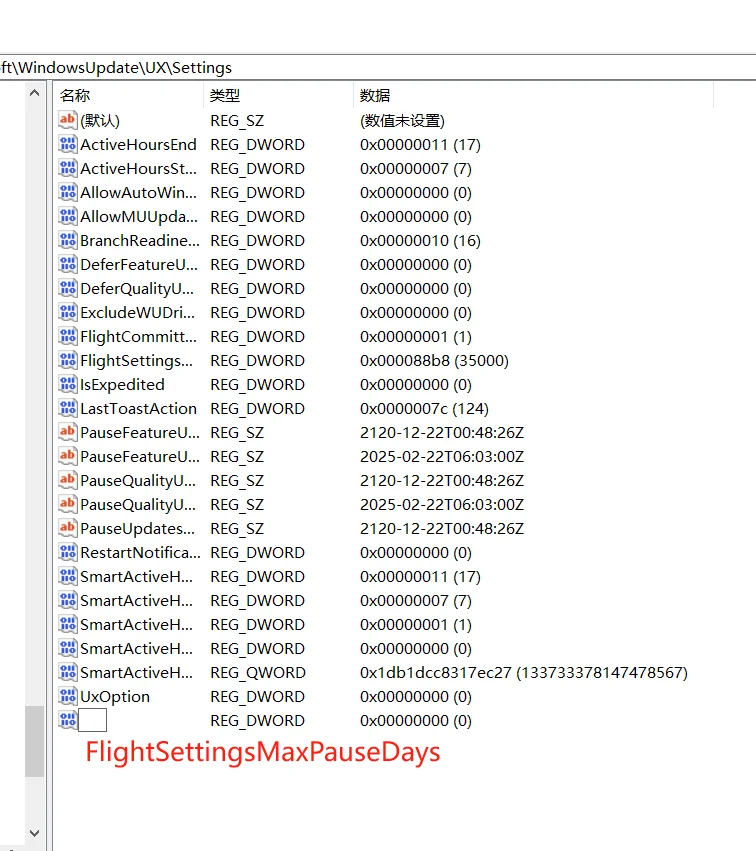Select the (默认) value name
Image resolution: width=756 pixels, height=851 pixels.
click(x=100, y=120)
